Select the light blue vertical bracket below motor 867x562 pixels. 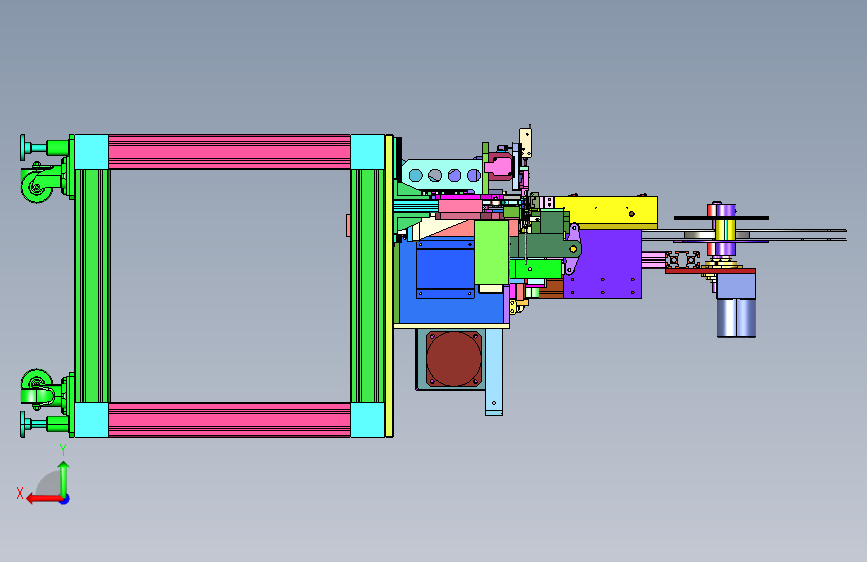[x=494, y=372]
